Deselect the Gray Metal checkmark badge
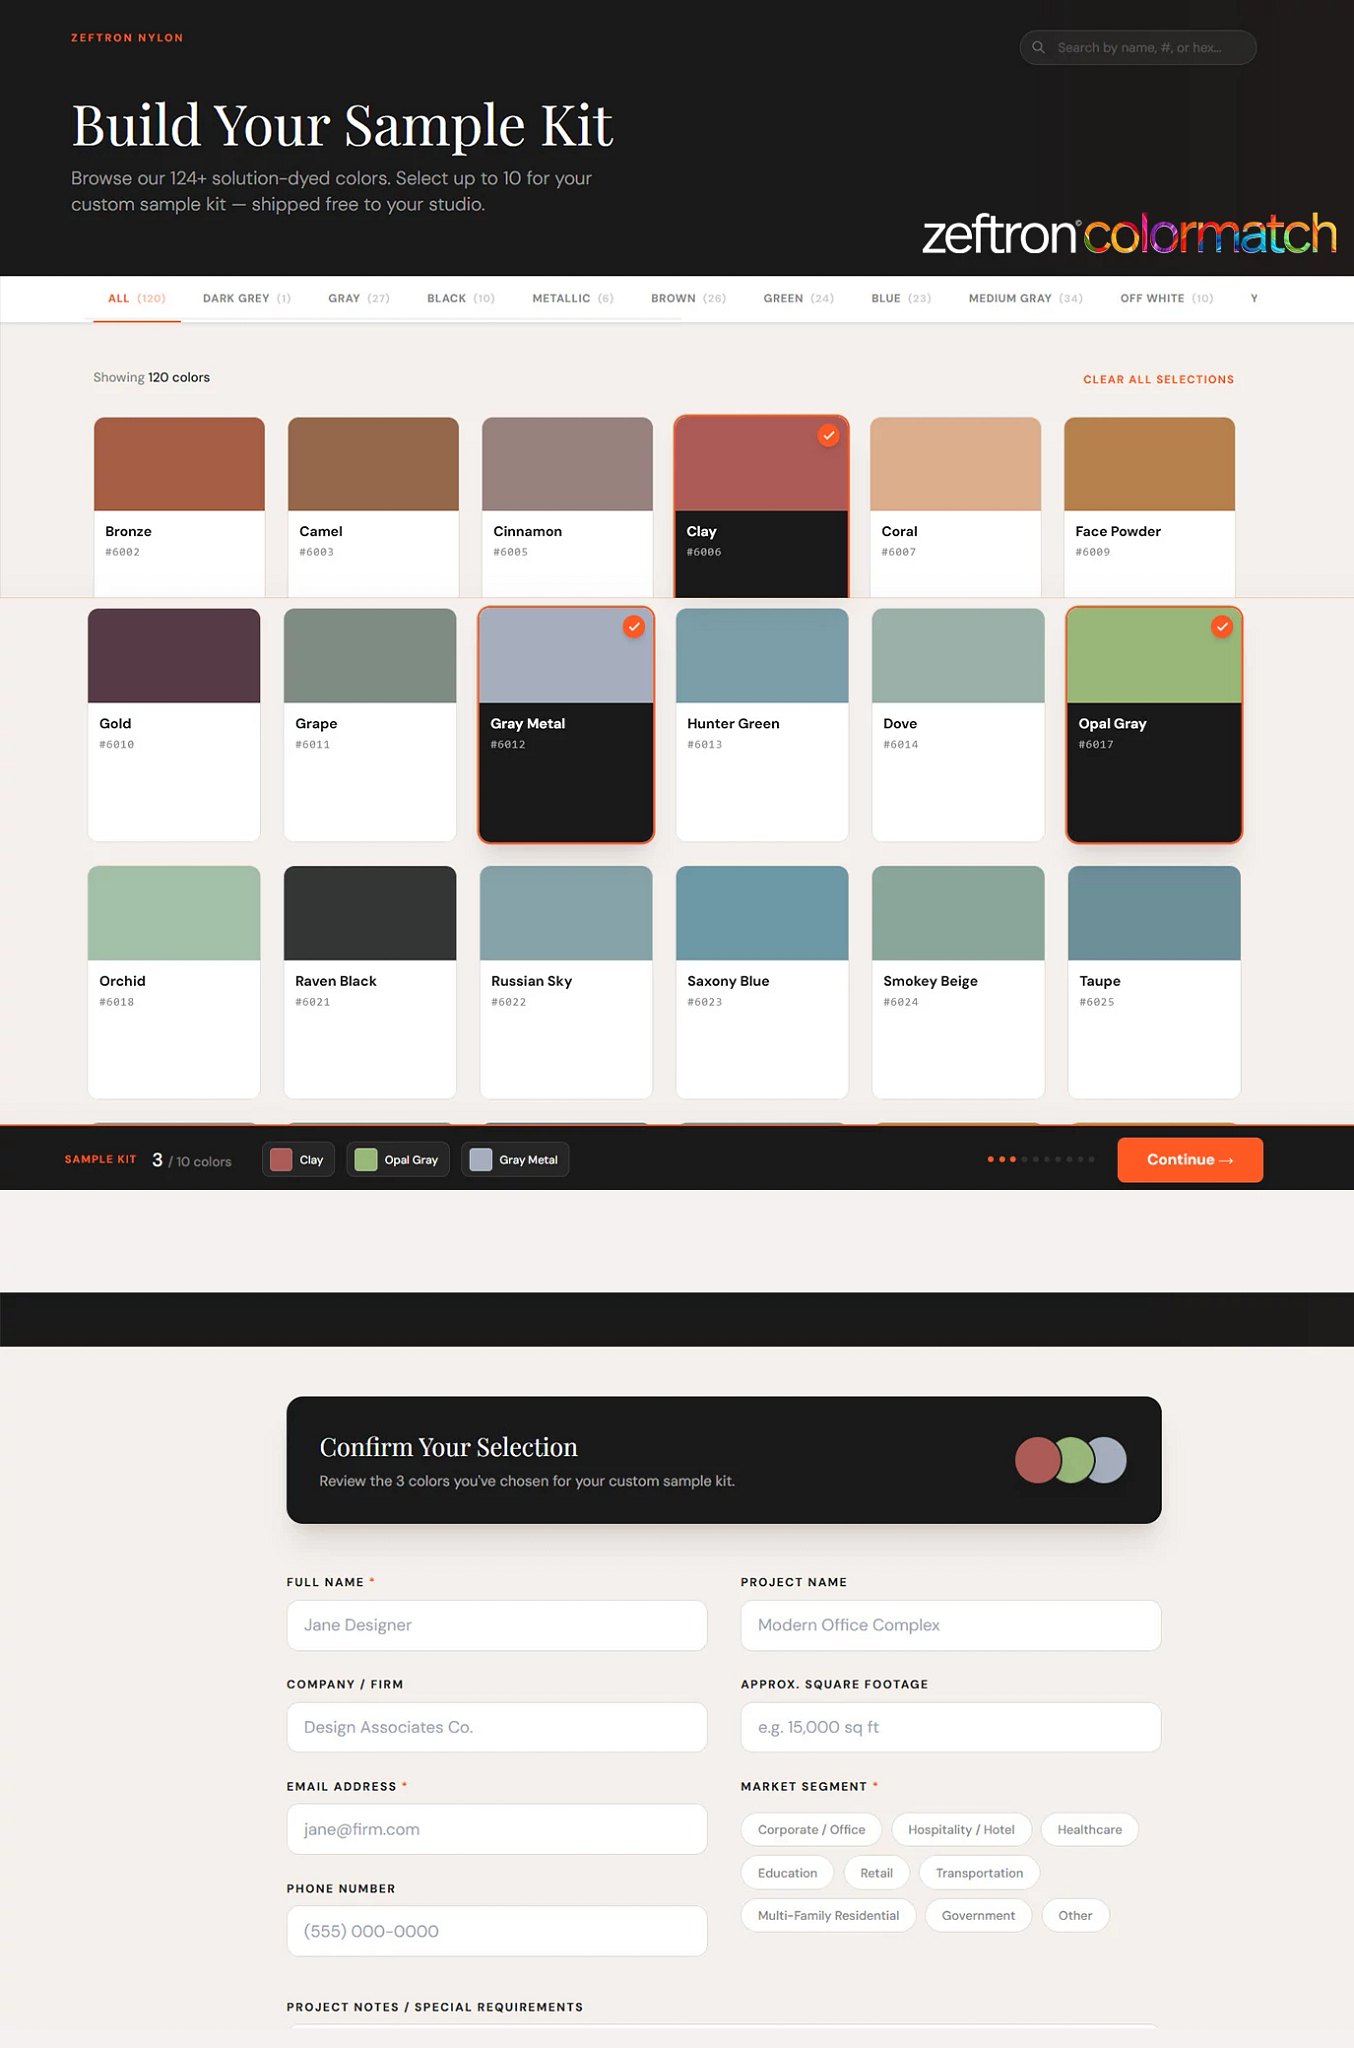Screen dimensions: 1354x2048 pyautogui.click(x=634, y=627)
